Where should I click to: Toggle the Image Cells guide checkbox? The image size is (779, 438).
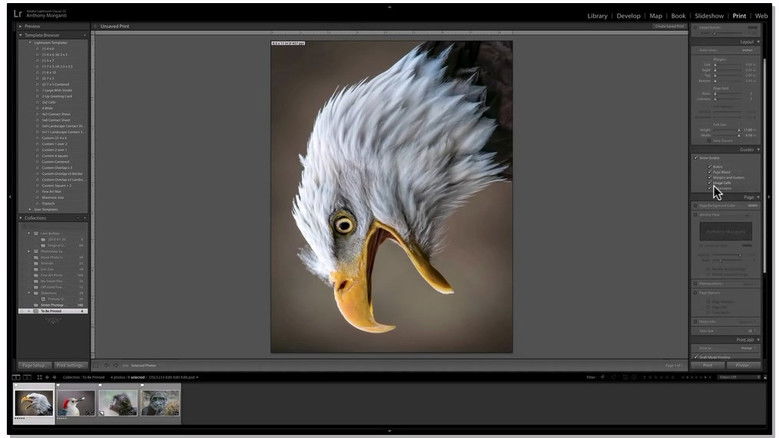click(709, 182)
